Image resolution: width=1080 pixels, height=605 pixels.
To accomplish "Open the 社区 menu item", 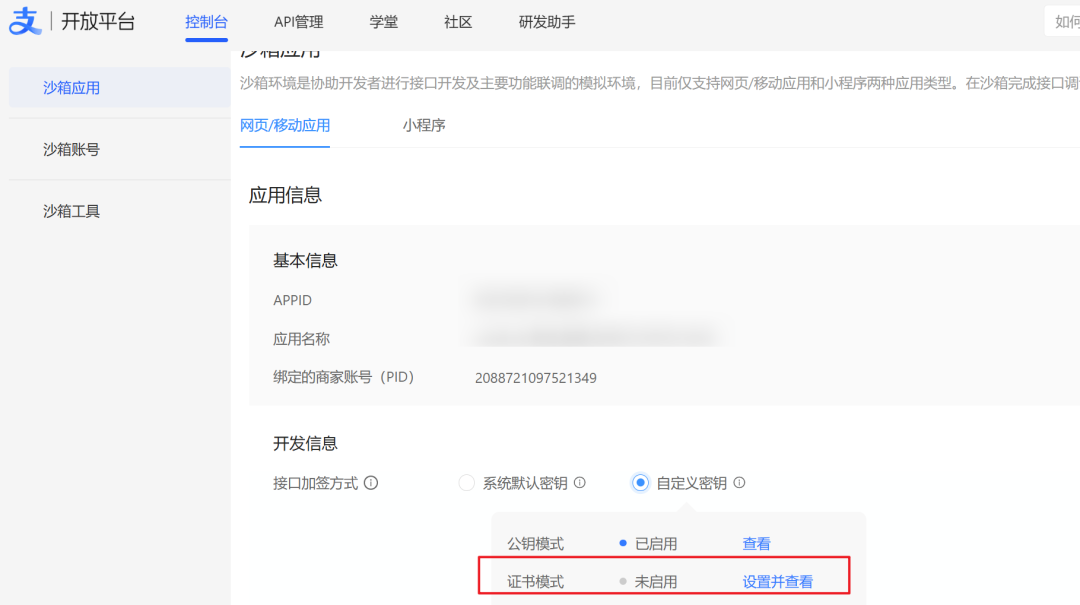I will click(x=457, y=21).
